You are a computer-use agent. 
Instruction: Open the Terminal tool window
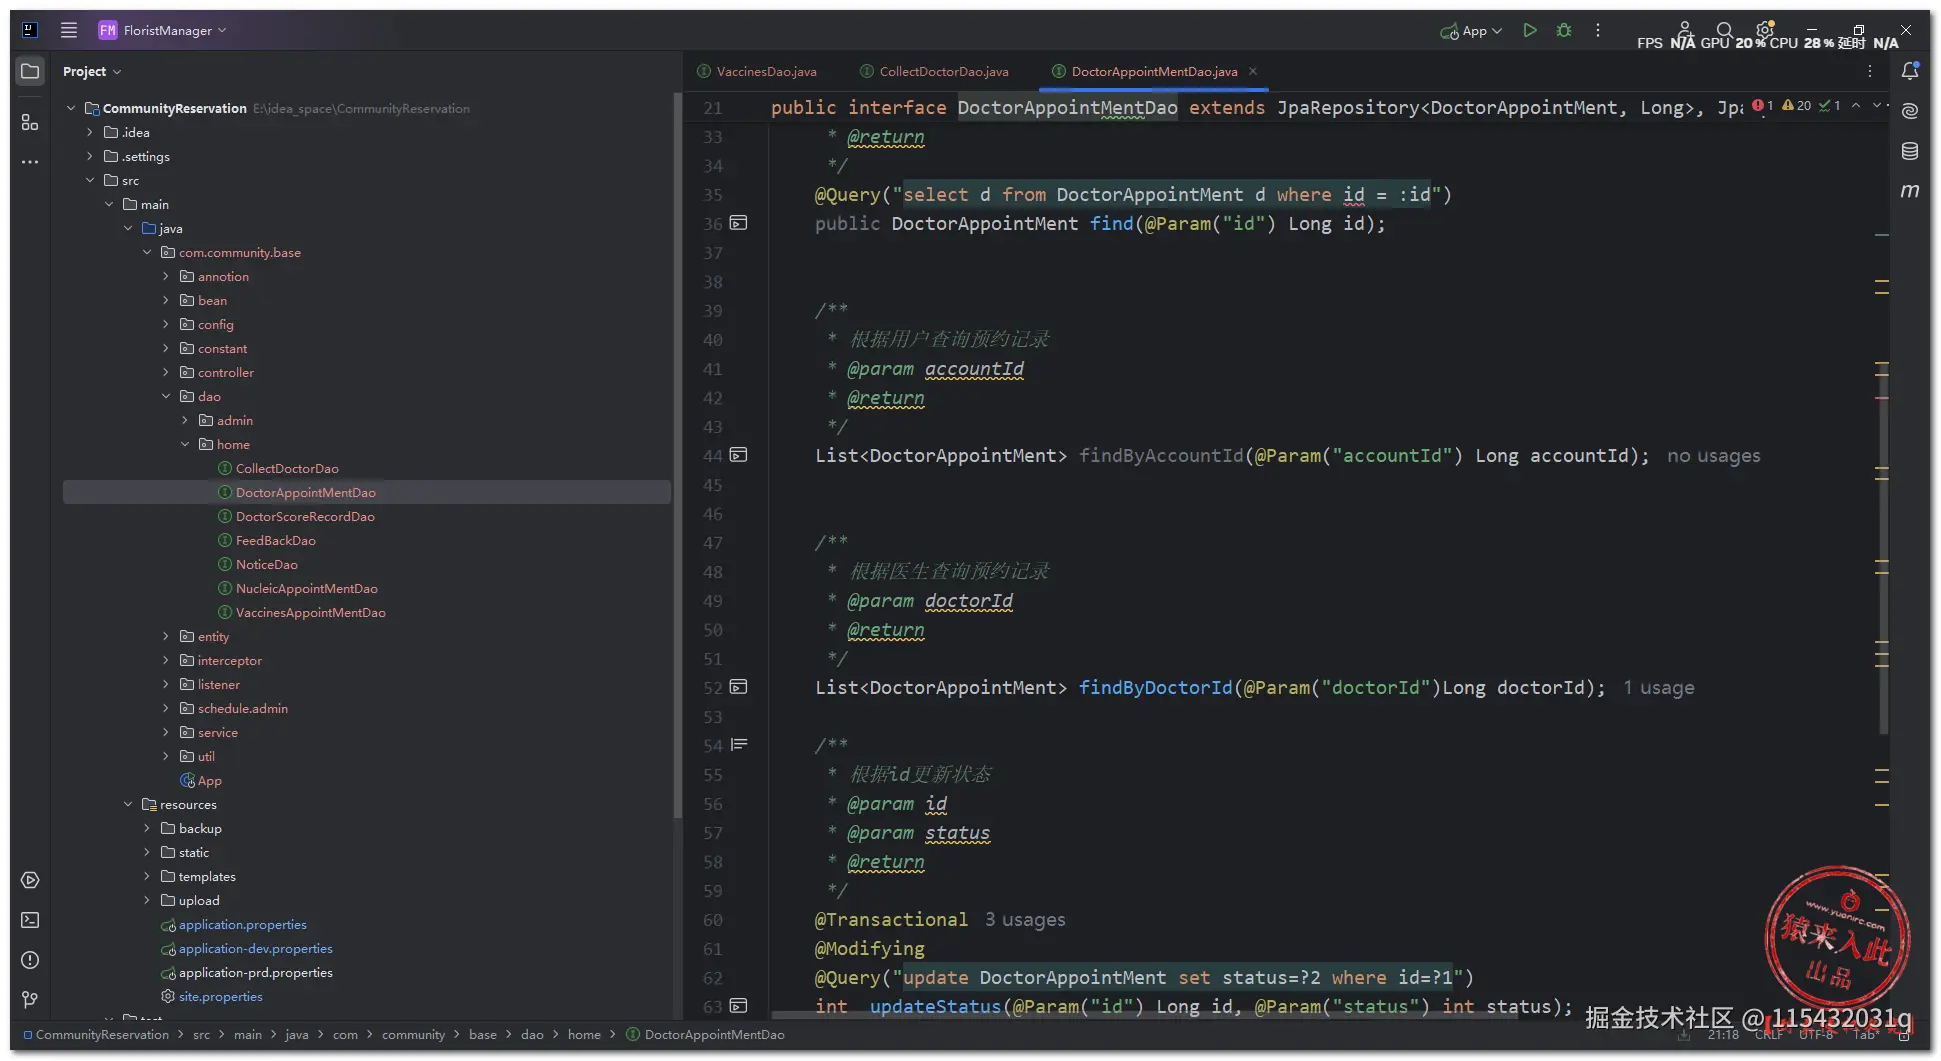[x=30, y=920]
